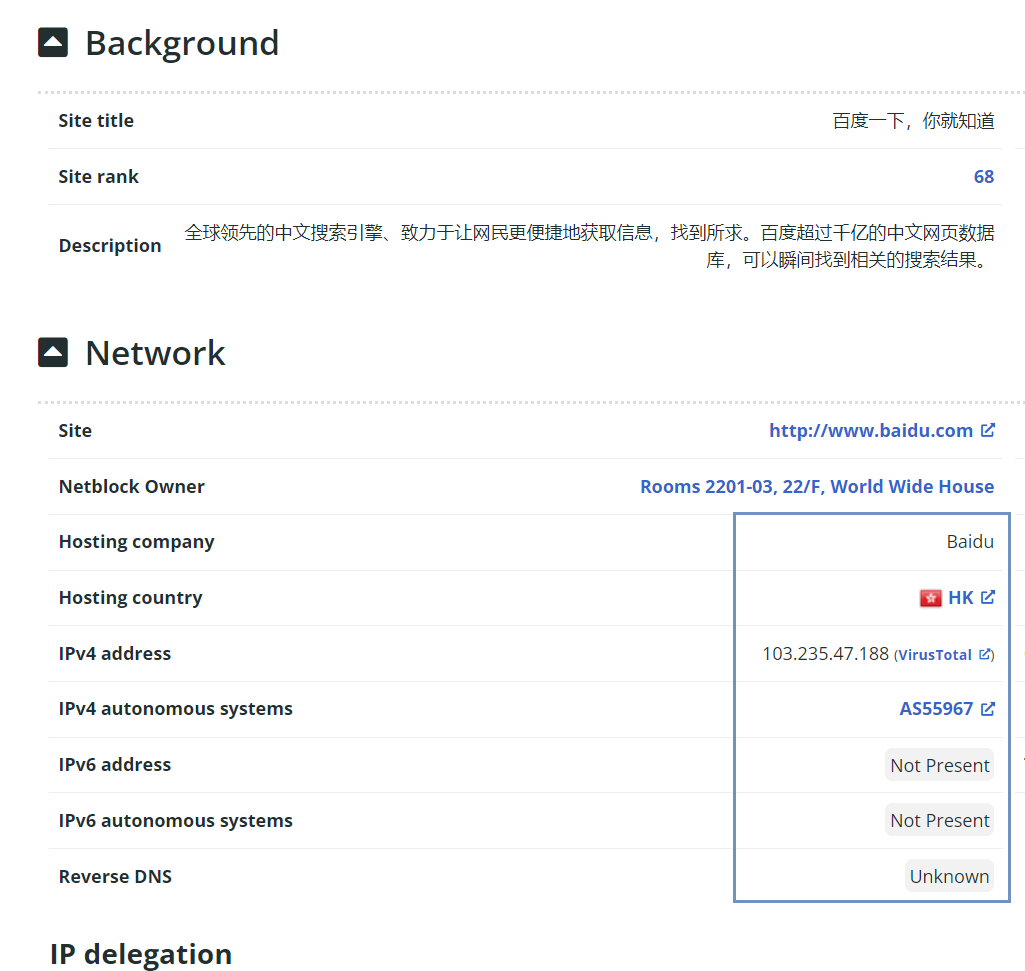The width and height of the screenshot is (1025, 971).
Task: Click external-link icon beside VirusTotal
Action: click(984, 654)
